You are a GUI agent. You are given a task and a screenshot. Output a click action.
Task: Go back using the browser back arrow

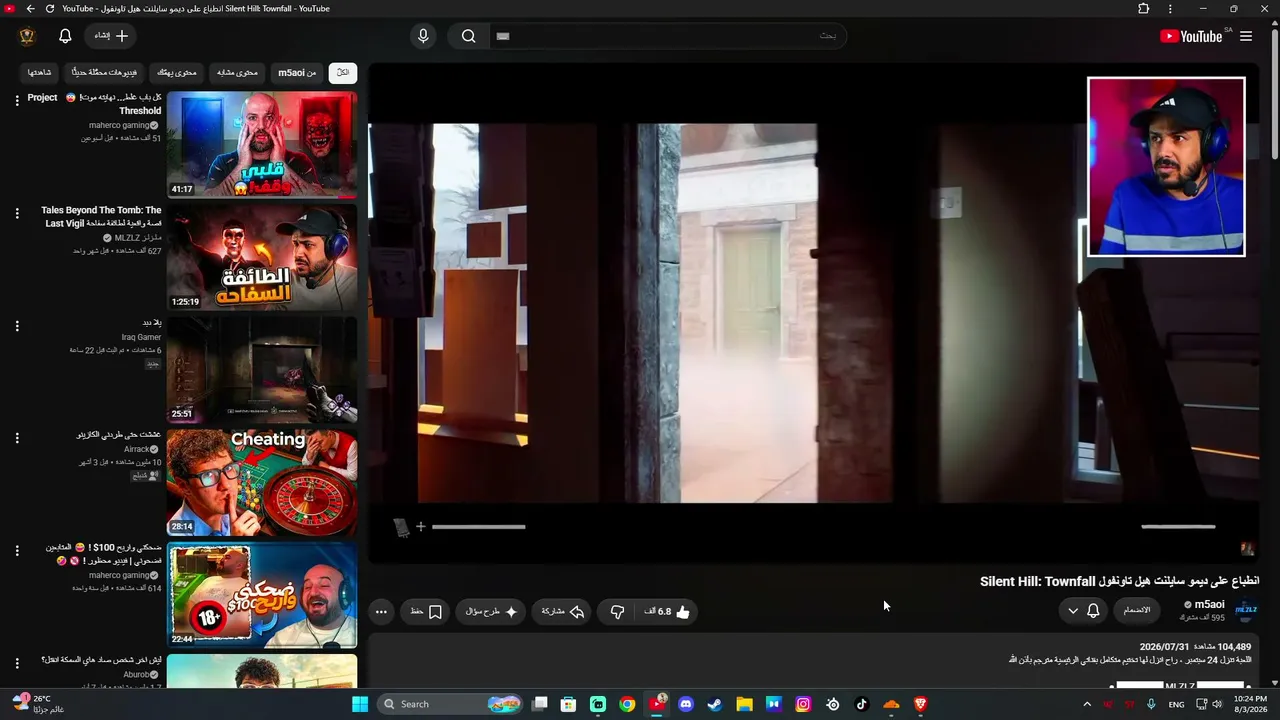30,9
